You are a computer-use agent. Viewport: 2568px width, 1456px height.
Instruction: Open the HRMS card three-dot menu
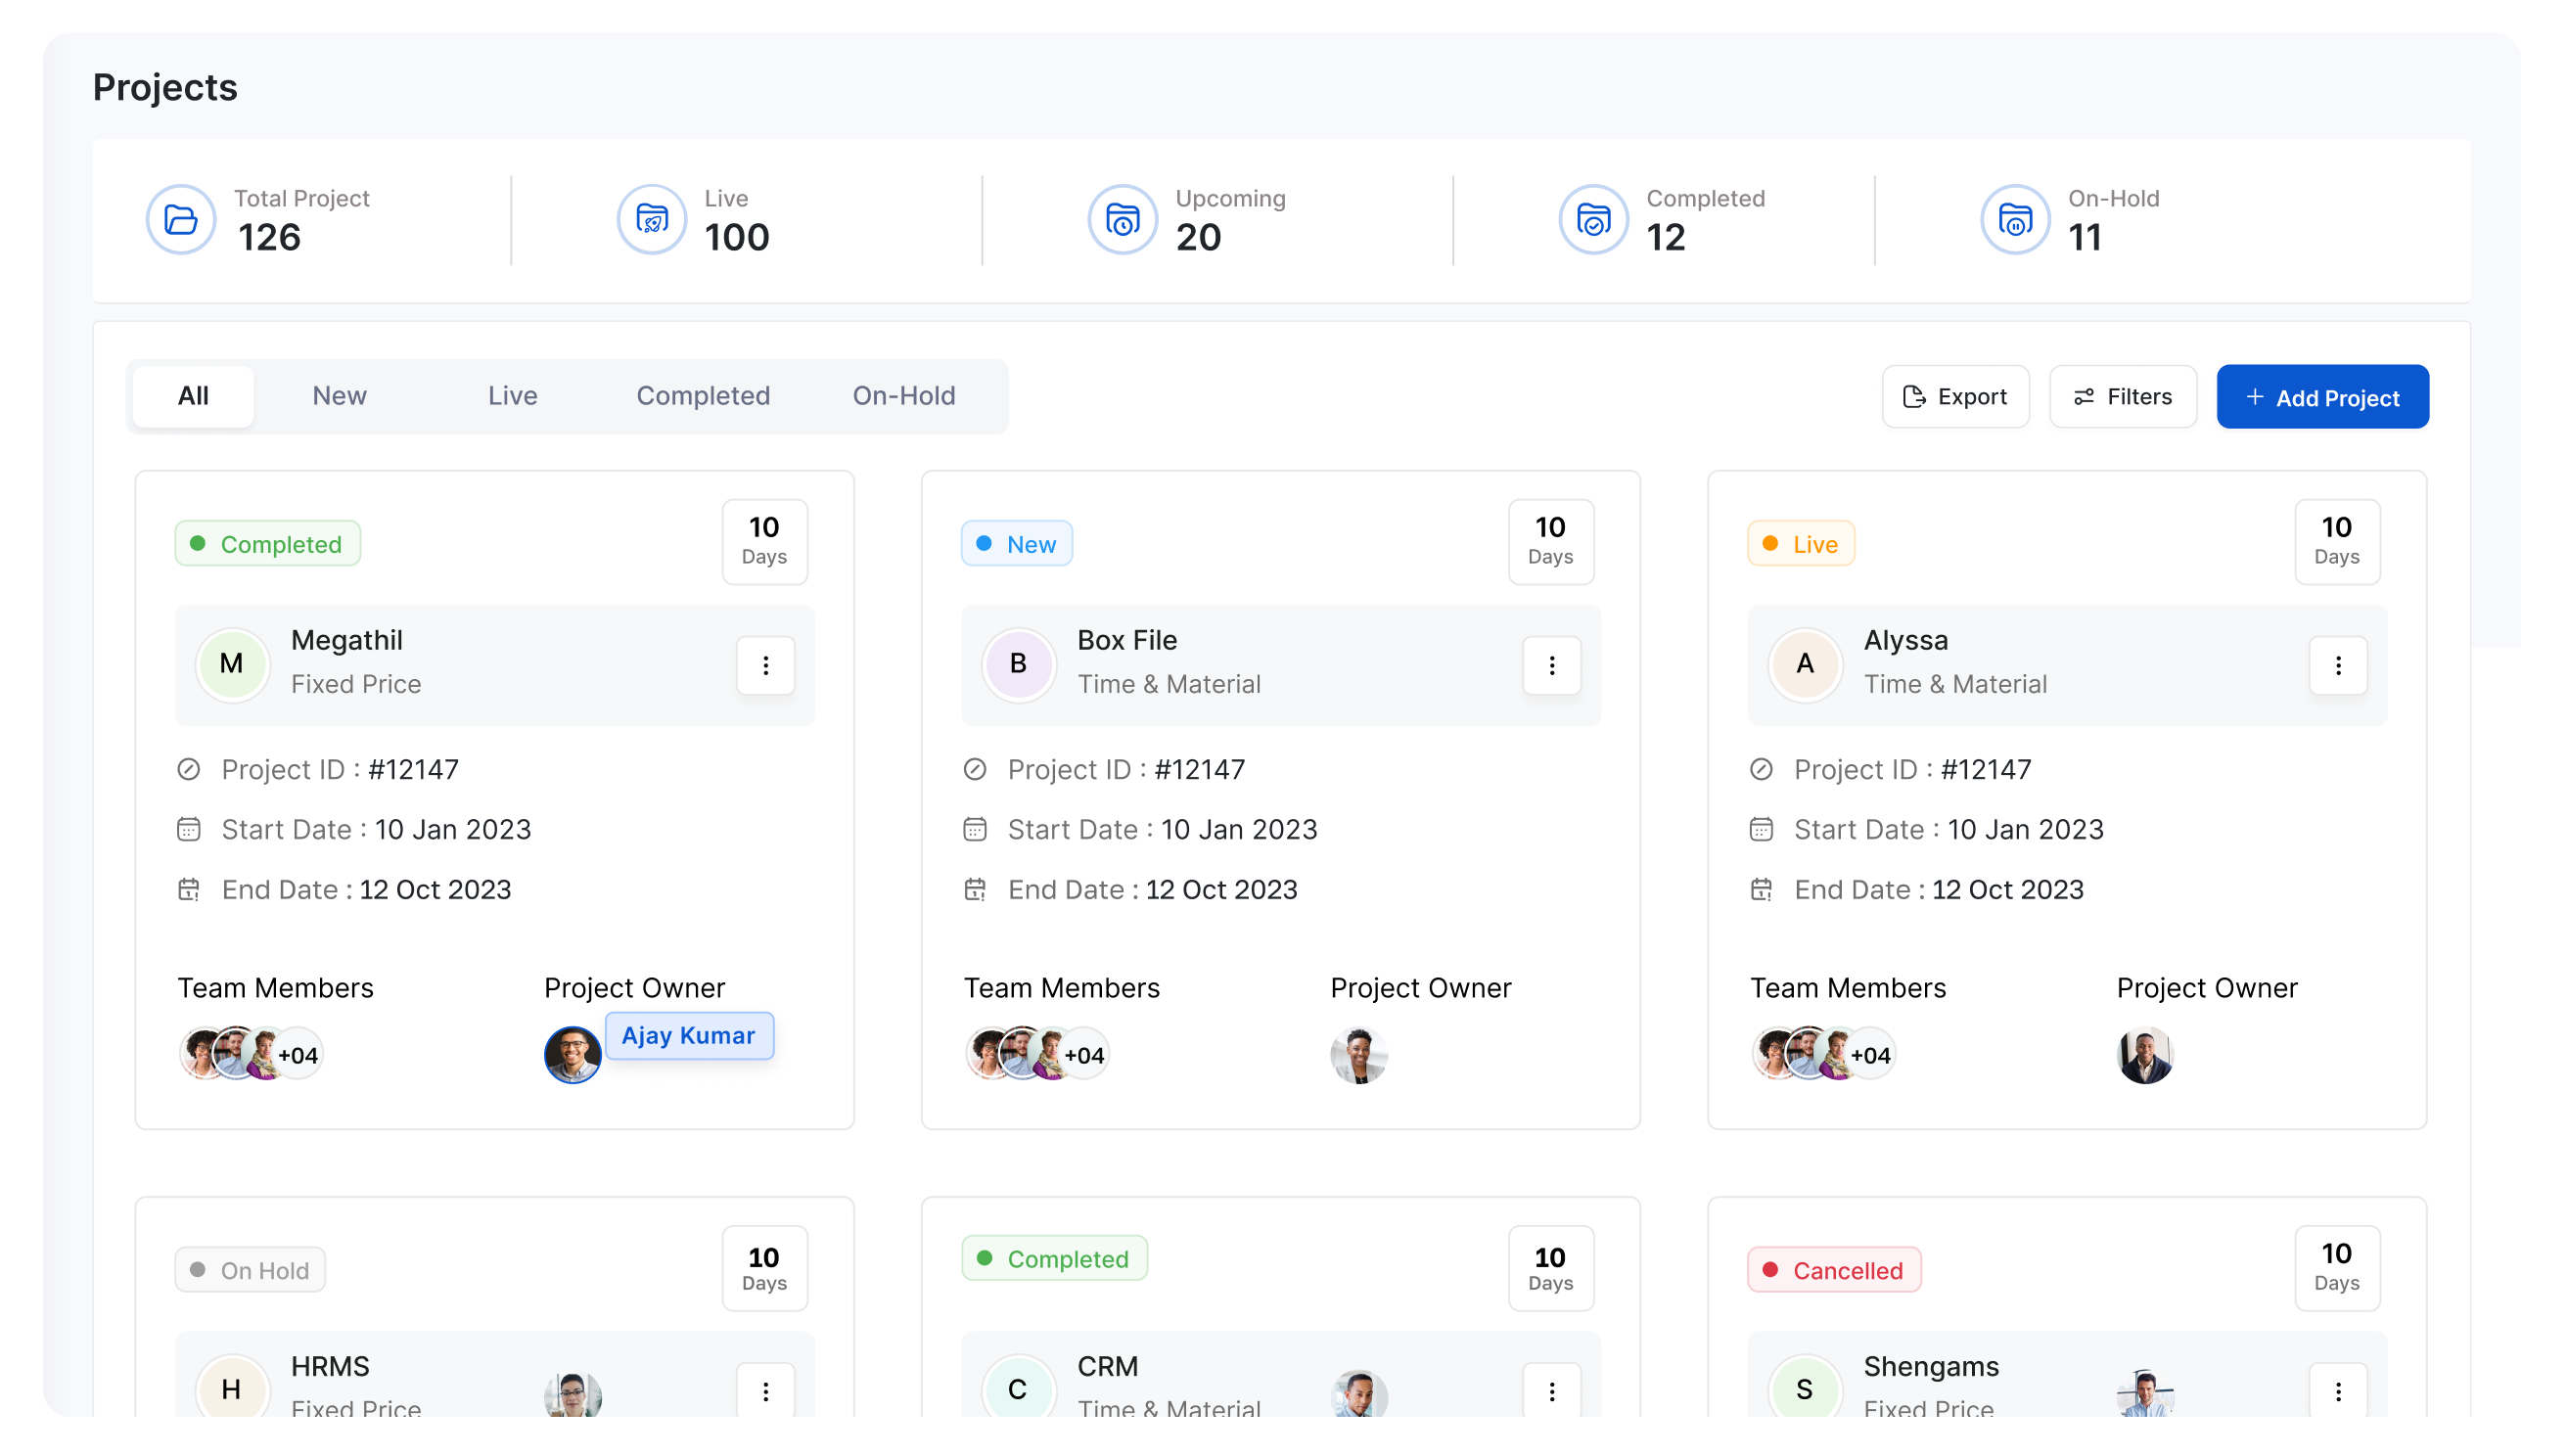(766, 1390)
